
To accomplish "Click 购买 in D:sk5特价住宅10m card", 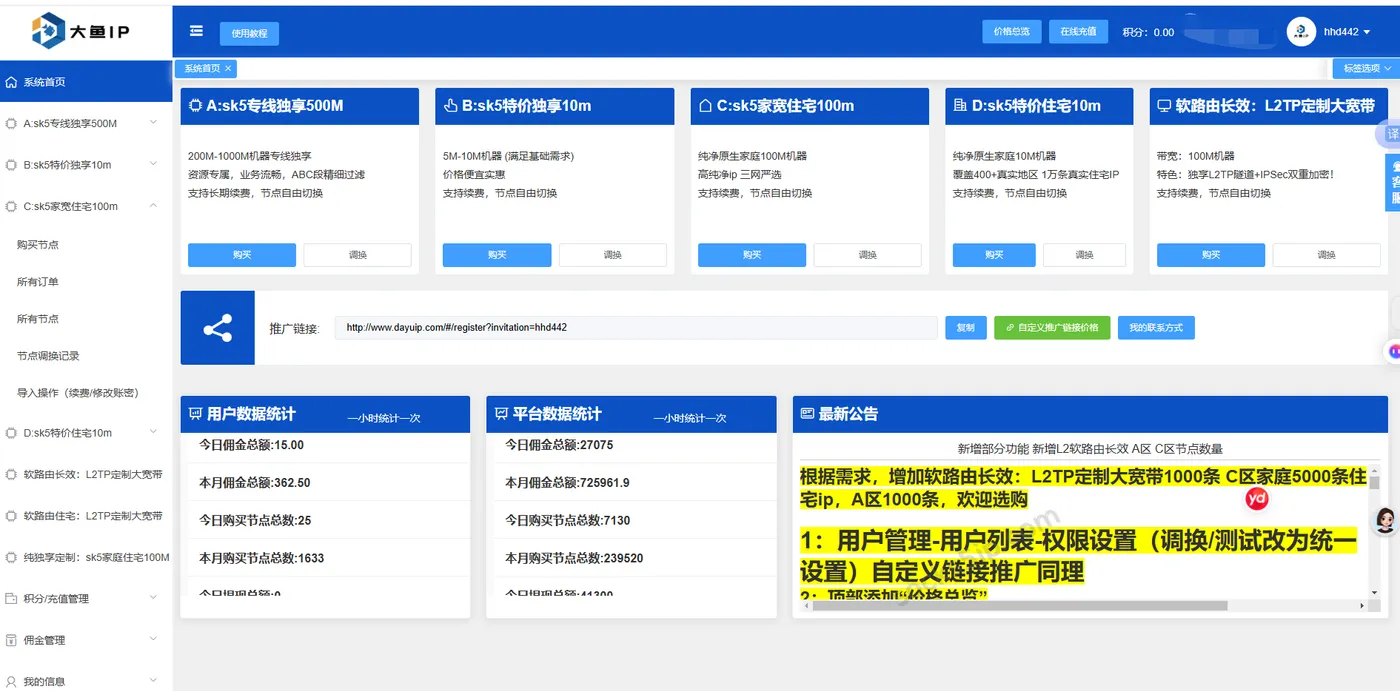I will [994, 255].
